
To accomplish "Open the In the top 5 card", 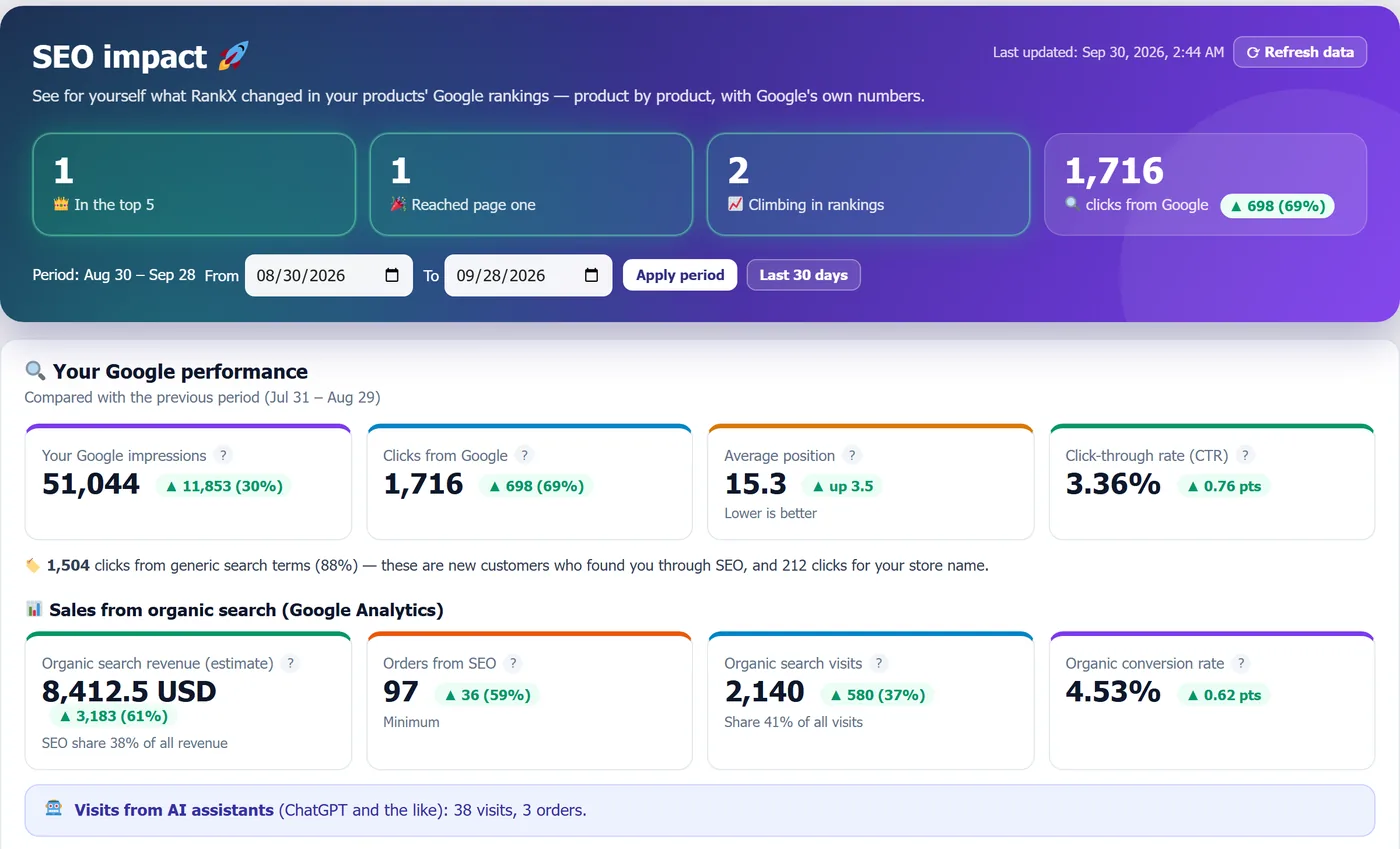I will 194,185.
